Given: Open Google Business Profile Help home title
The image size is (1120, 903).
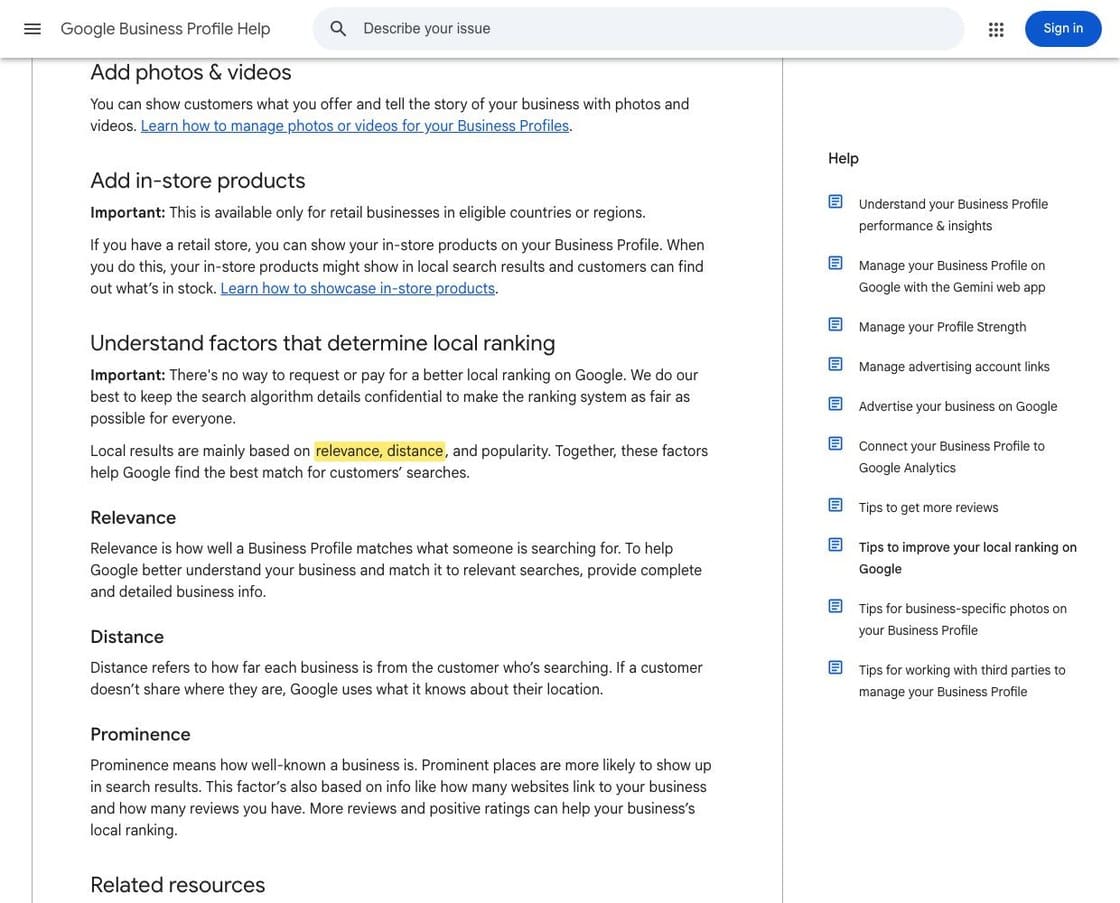Looking at the screenshot, I should point(165,29).
